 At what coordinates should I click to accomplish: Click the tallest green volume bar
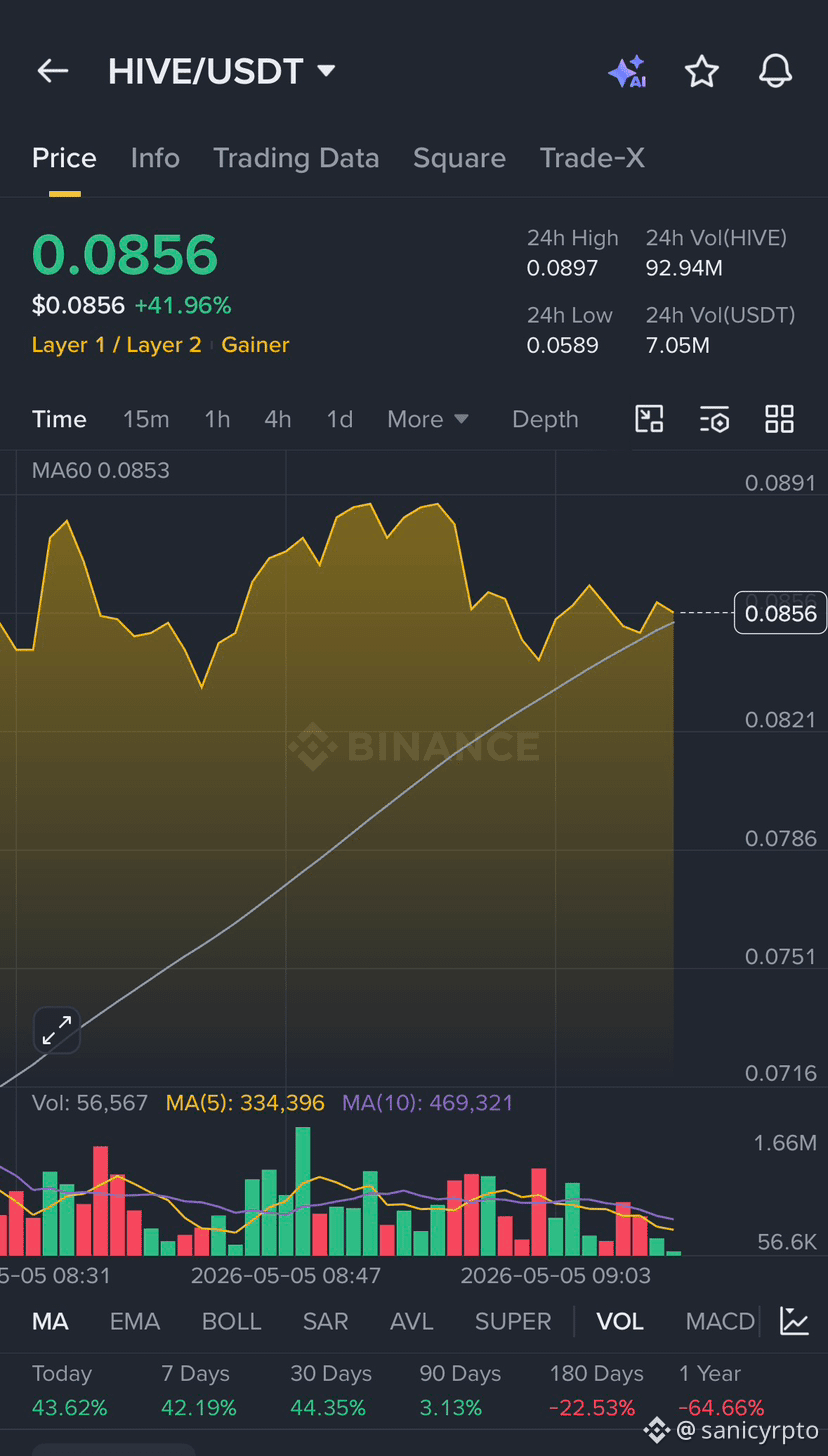(303, 1191)
